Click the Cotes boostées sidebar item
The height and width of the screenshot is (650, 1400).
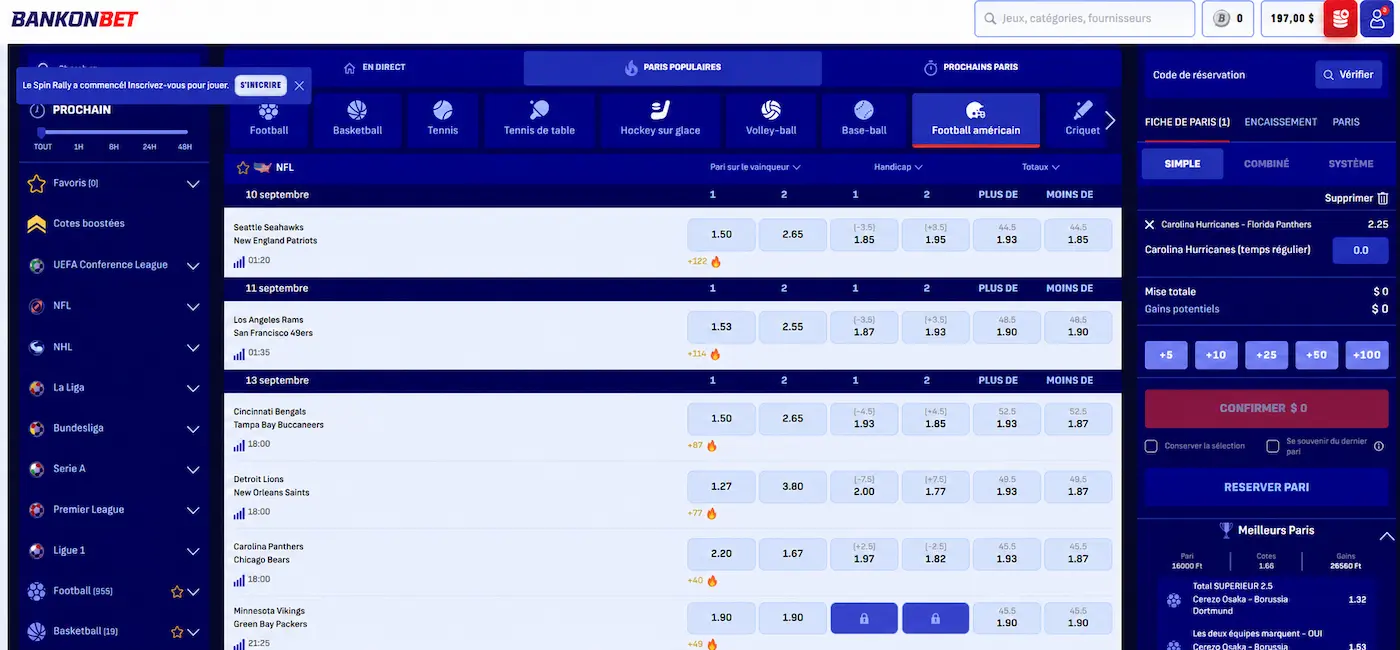(89, 224)
